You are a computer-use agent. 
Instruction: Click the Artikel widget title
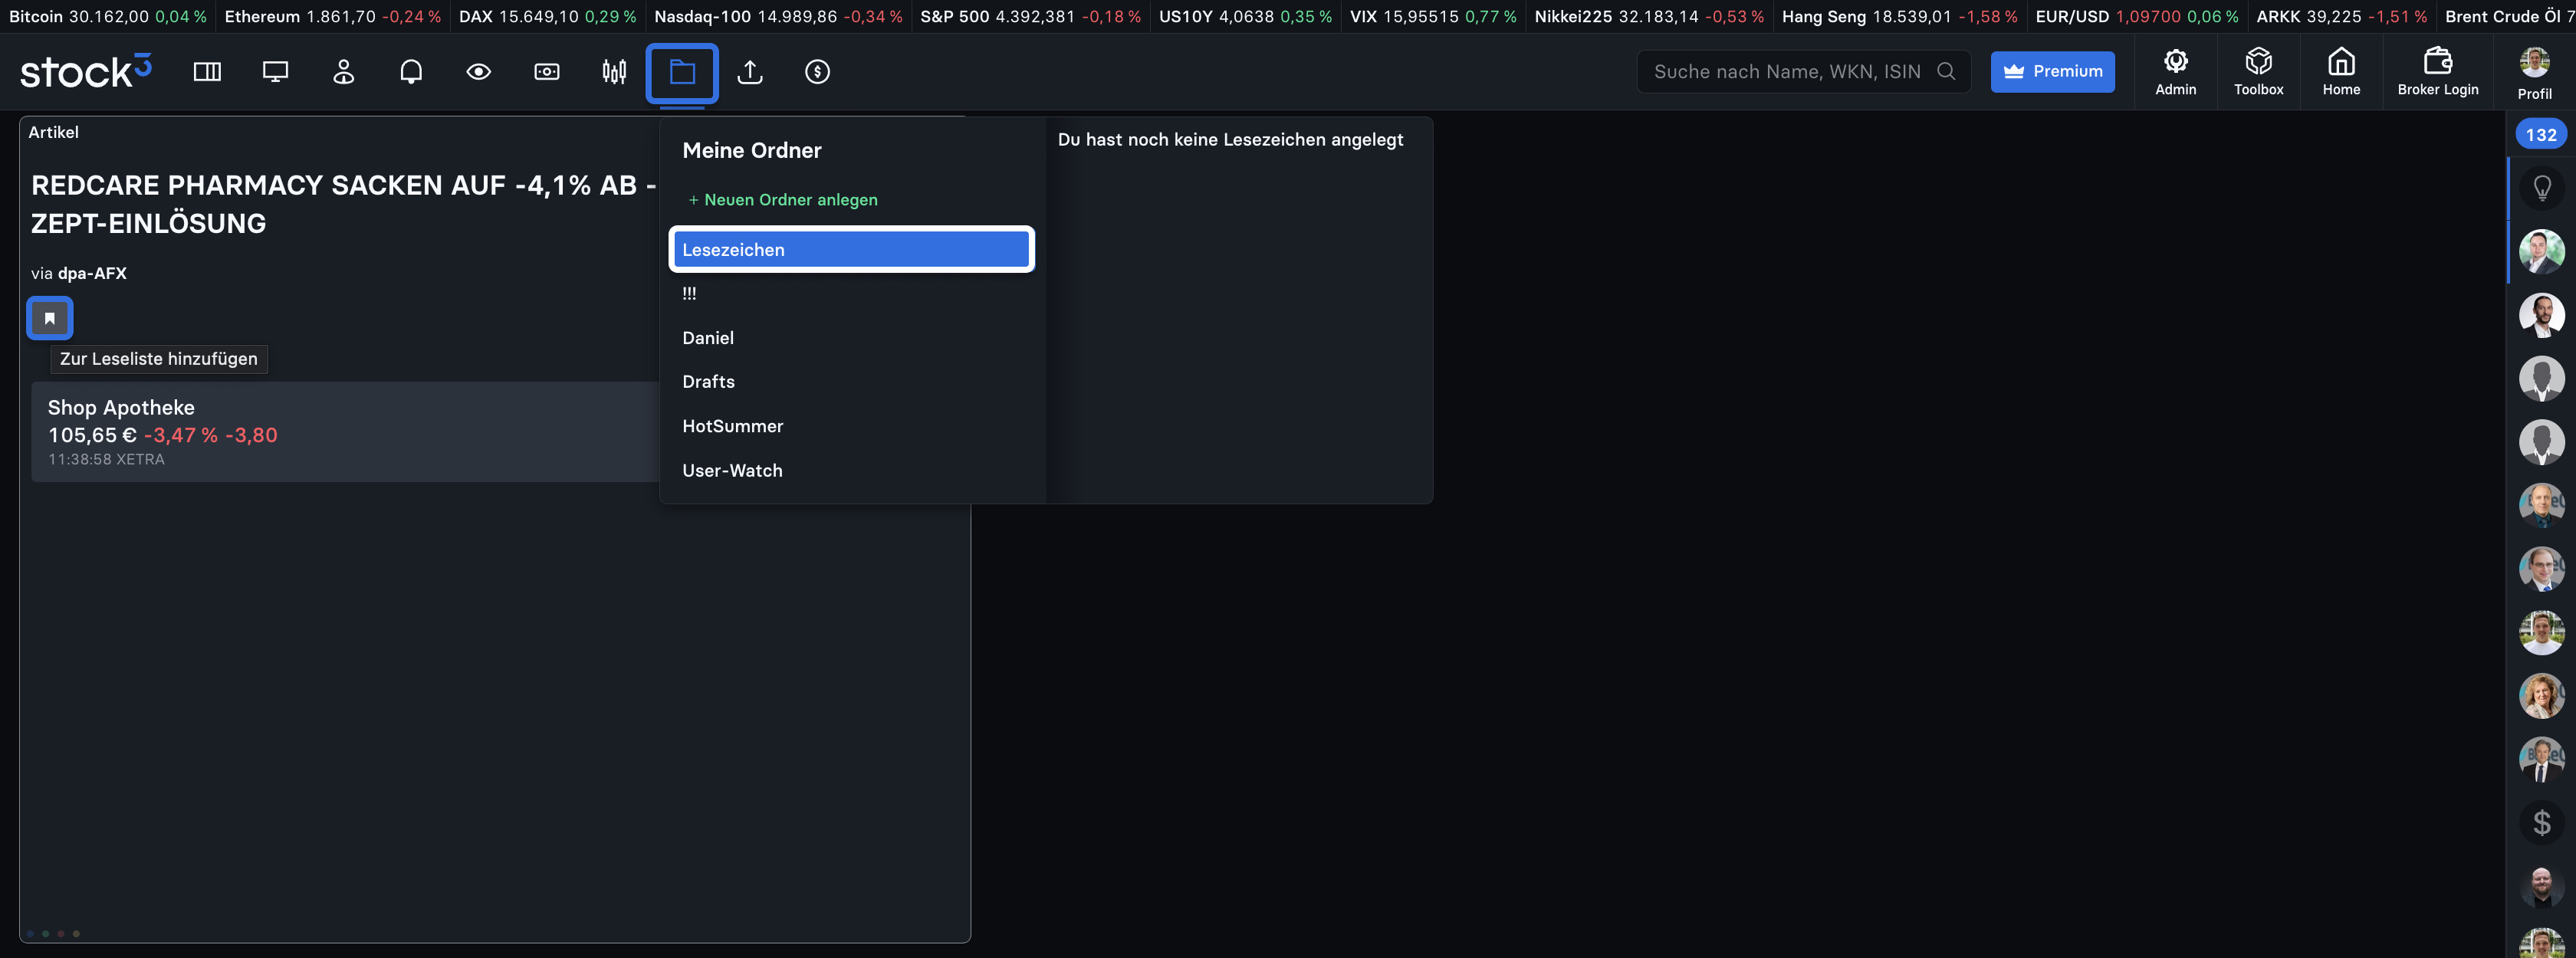pyautogui.click(x=53, y=132)
